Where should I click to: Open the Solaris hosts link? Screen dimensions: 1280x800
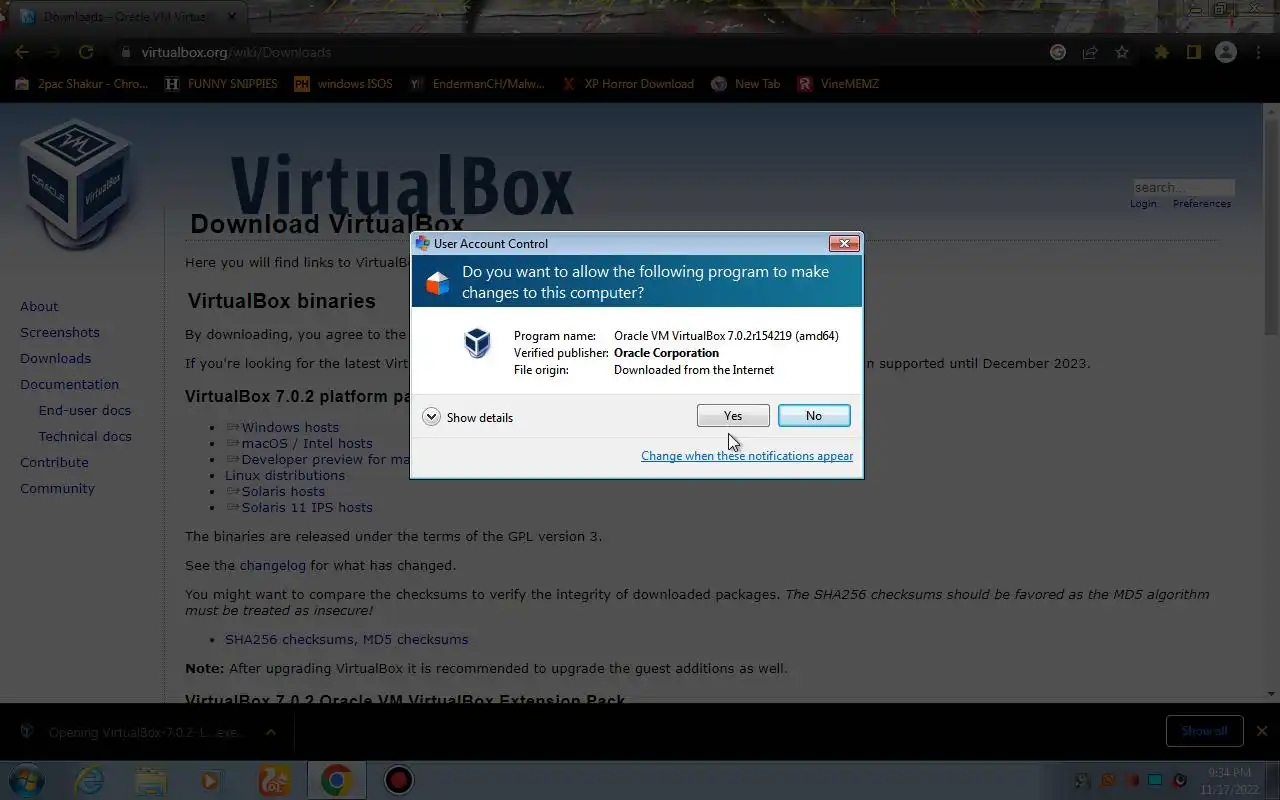283,491
